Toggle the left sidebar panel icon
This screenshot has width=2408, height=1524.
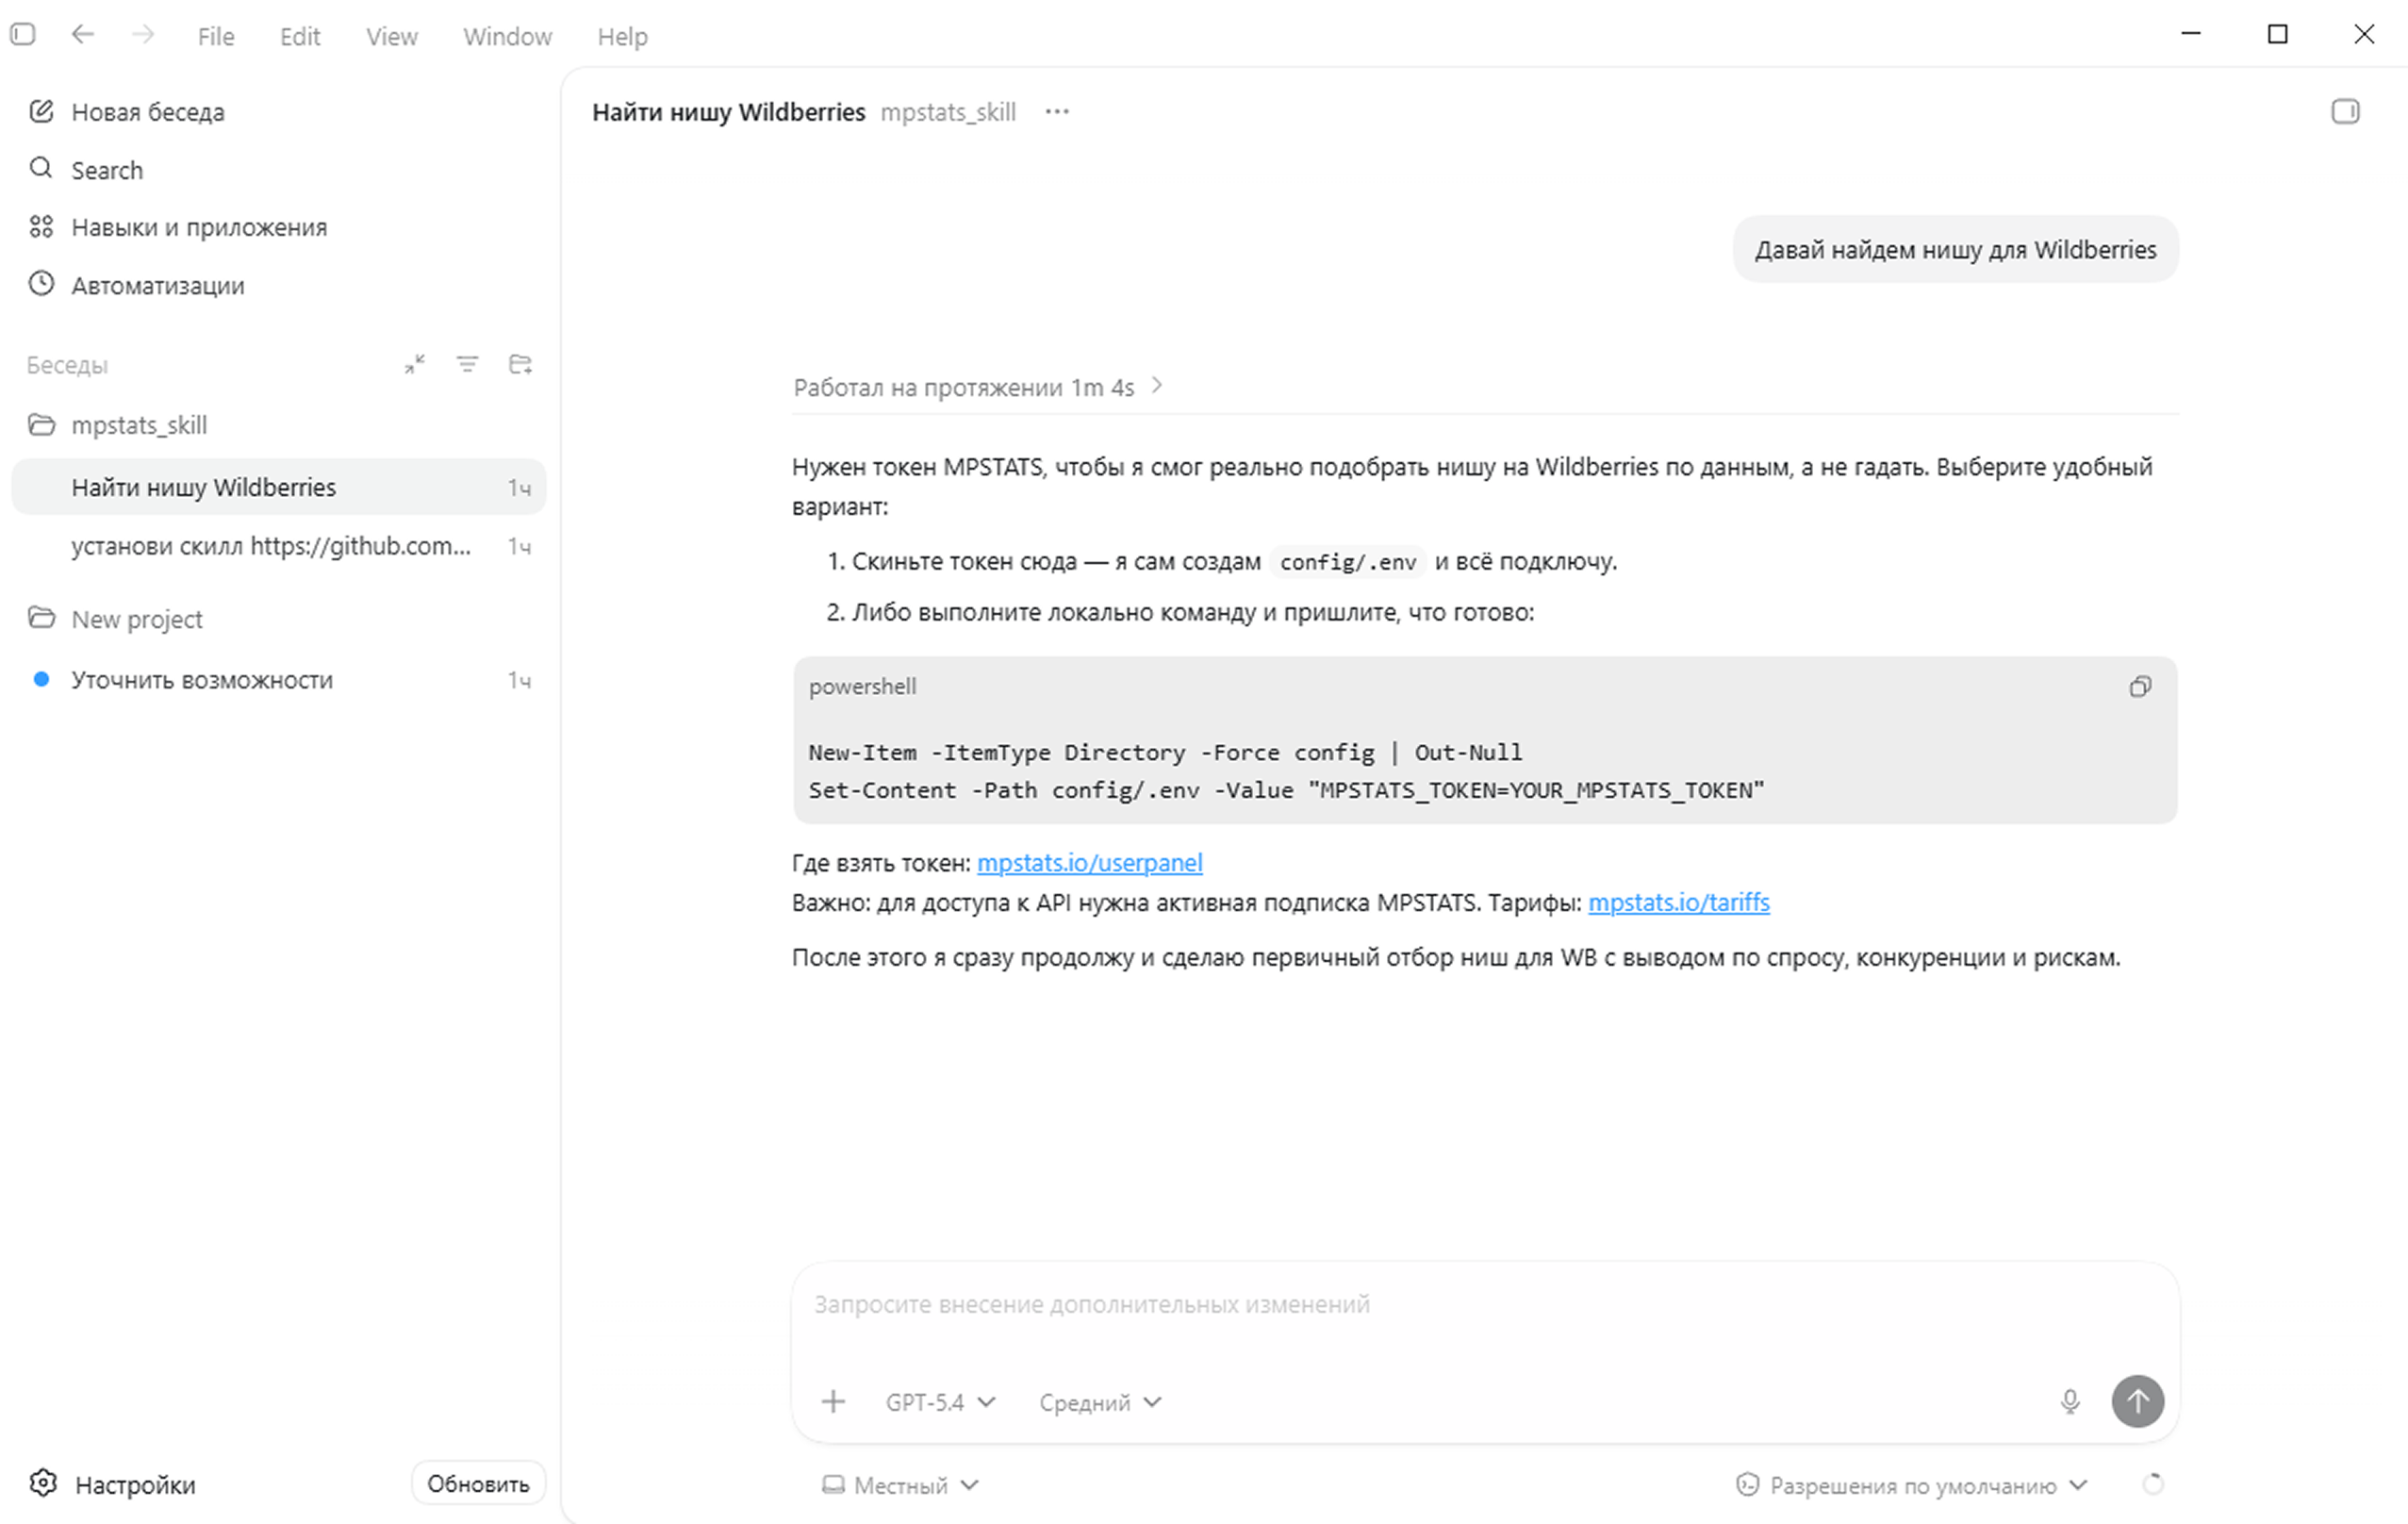point(23,35)
